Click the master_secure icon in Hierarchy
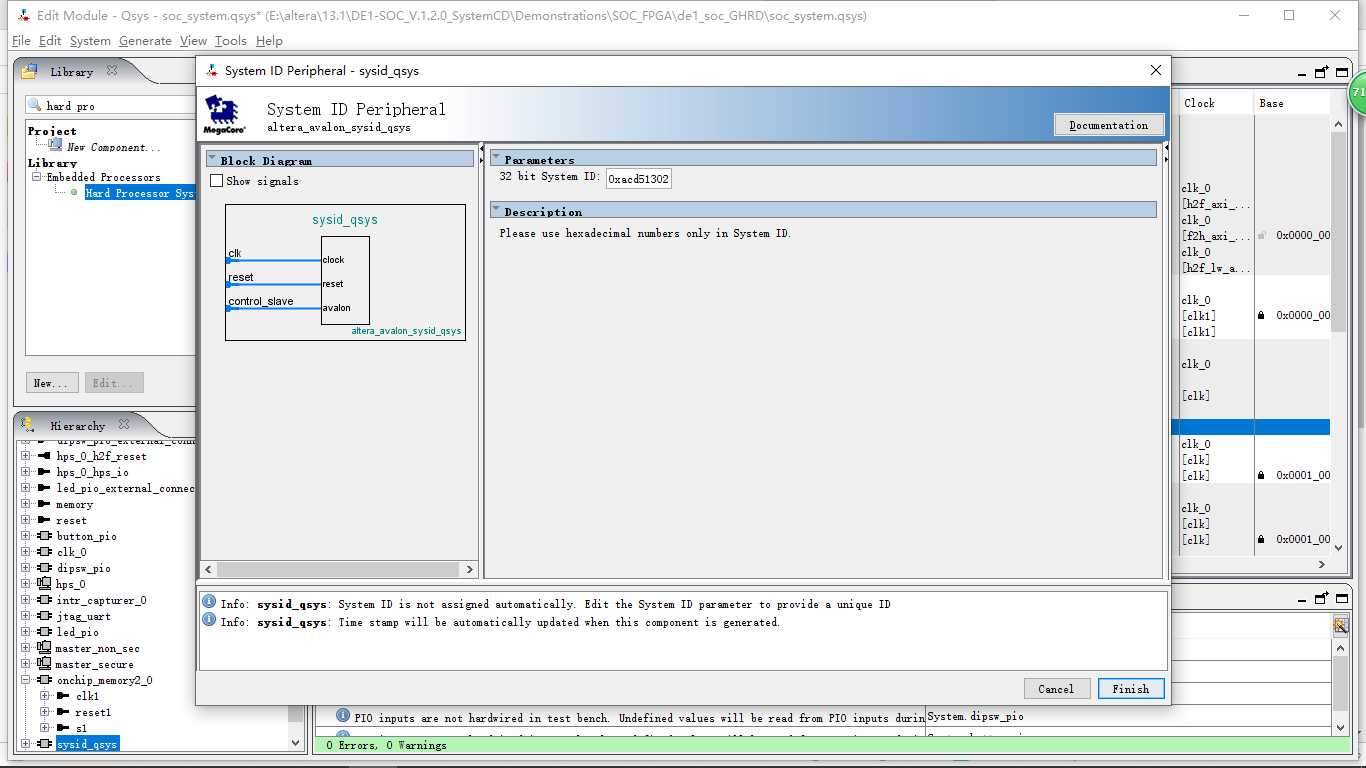The width and height of the screenshot is (1366, 768). [44, 664]
